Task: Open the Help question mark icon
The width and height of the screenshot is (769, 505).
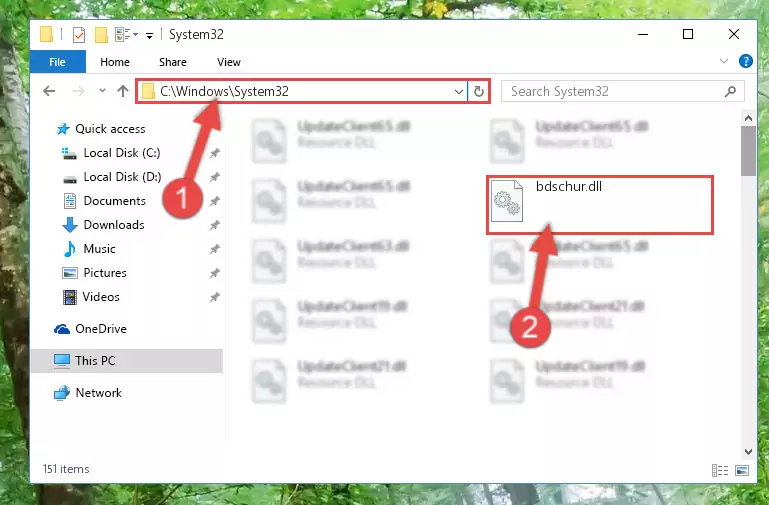Action: click(x=745, y=61)
